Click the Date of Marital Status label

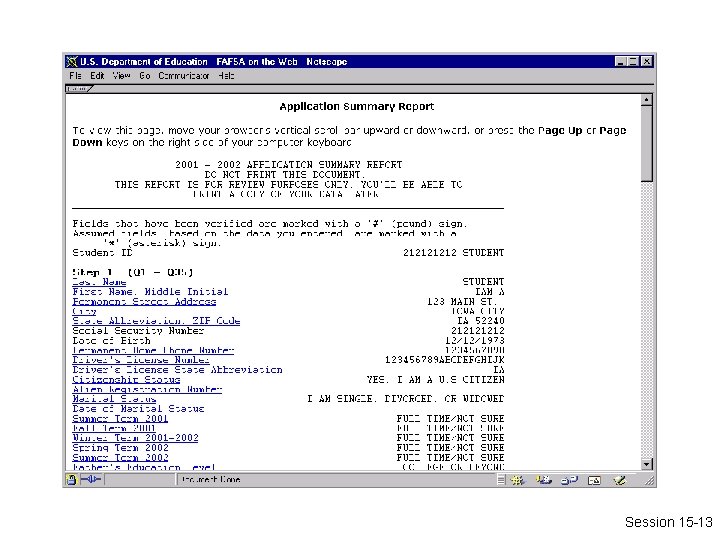click(138, 409)
